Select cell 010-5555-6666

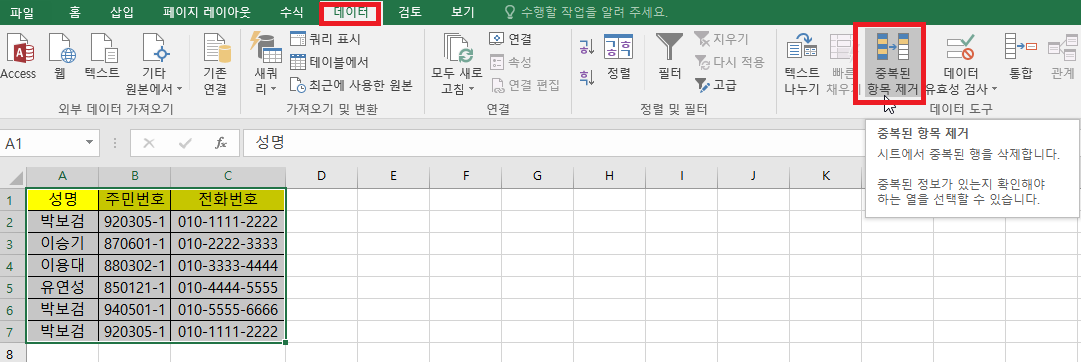pyautogui.click(x=228, y=309)
